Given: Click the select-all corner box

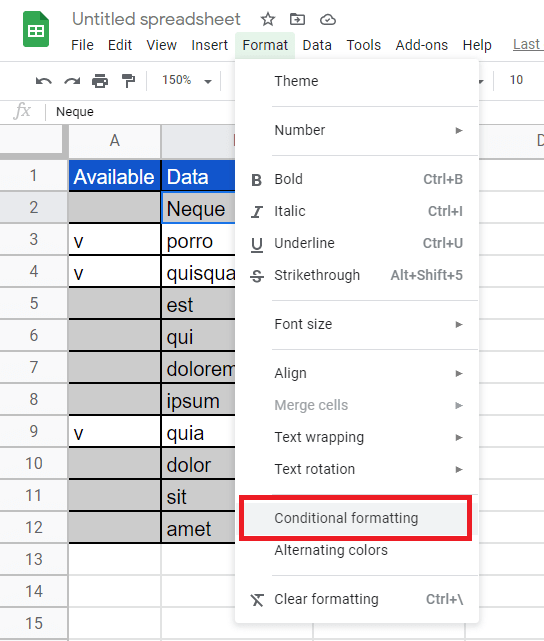Looking at the screenshot, I should tap(33, 141).
